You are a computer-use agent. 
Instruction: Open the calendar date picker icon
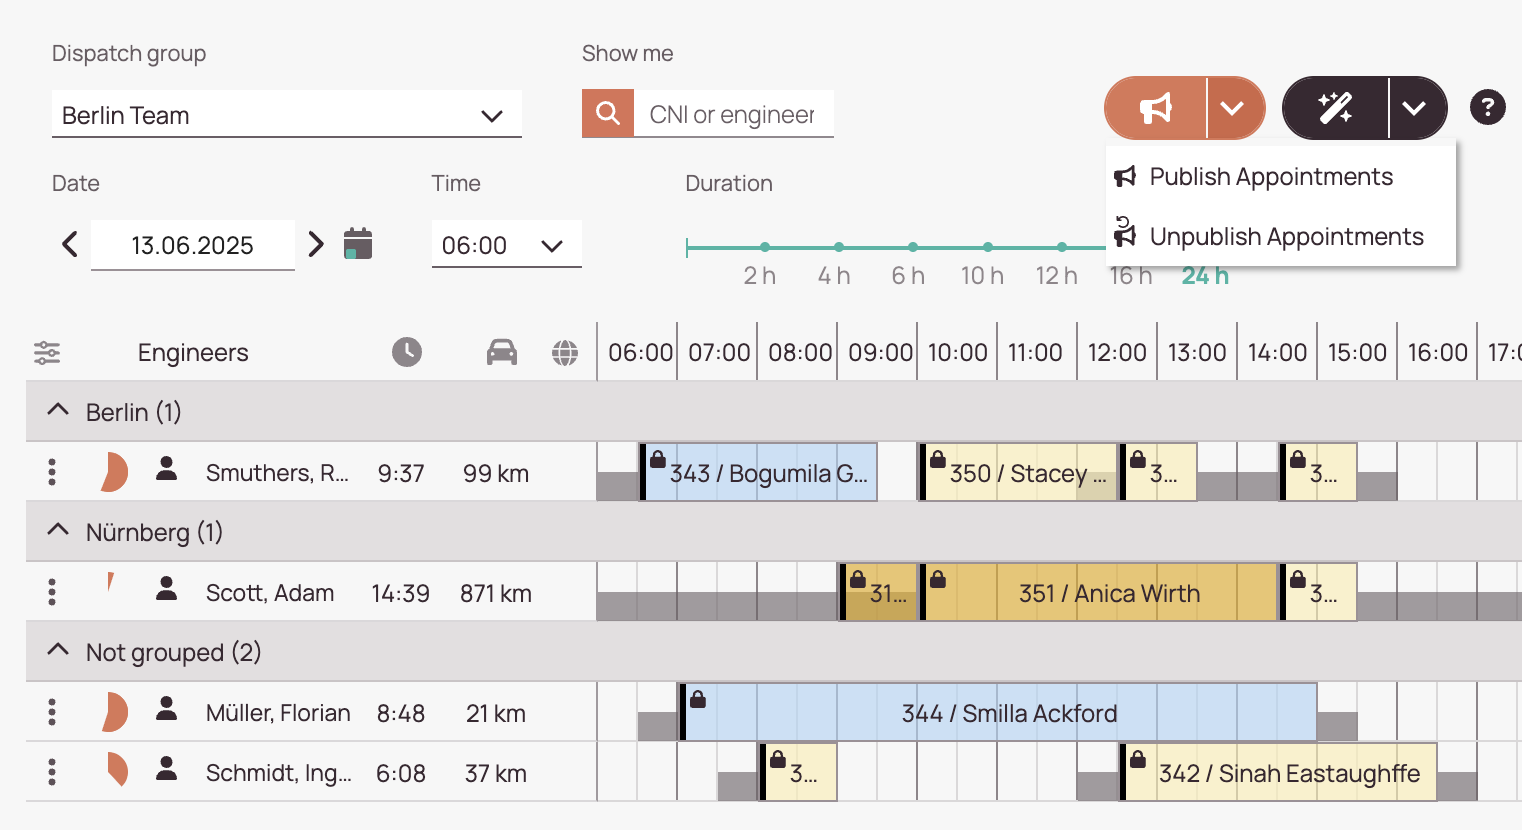coord(358,244)
